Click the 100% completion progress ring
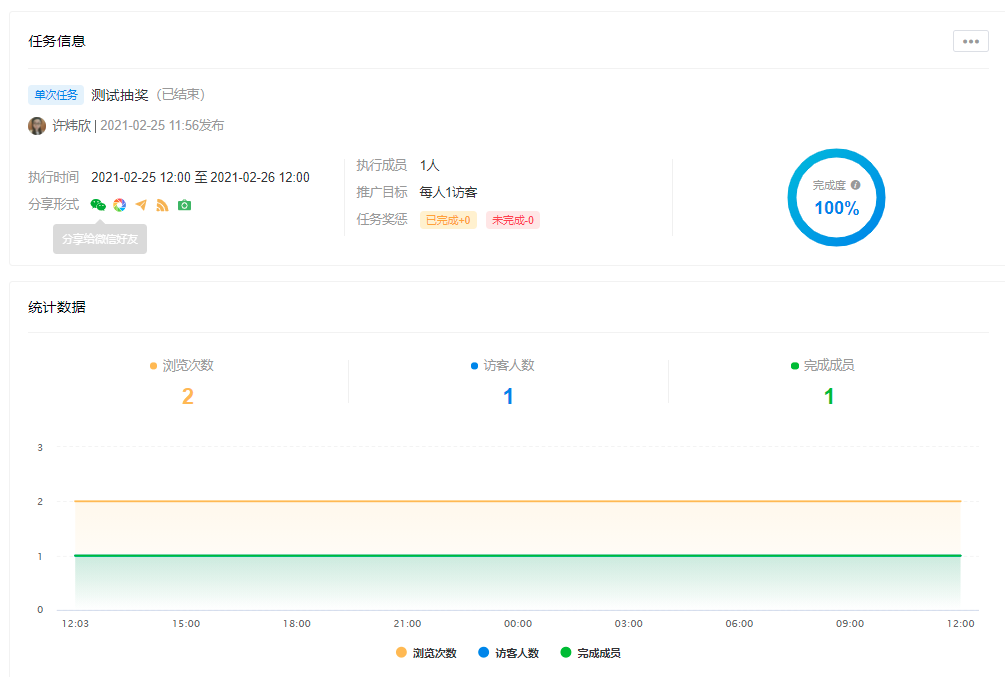1005x677 pixels. coord(836,198)
